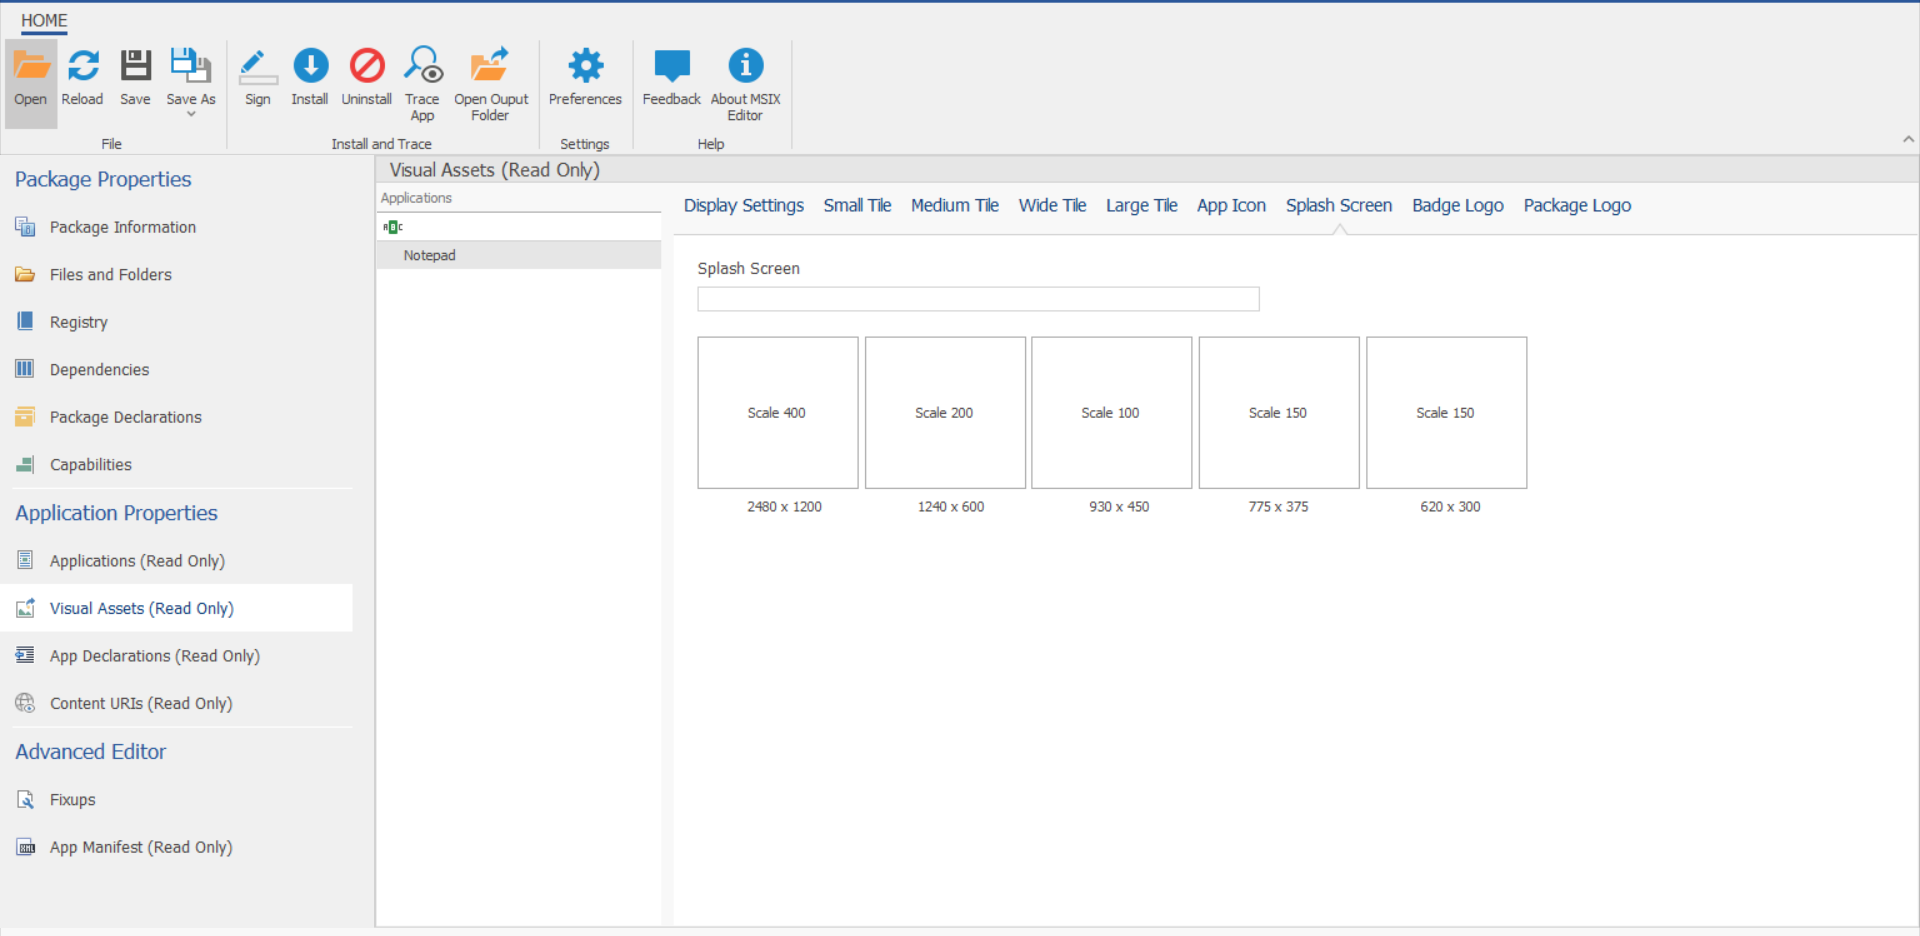Viewport: 1920px width, 936px height.
Task: Click the Open folder icon
Action: (x=31, y=67)
